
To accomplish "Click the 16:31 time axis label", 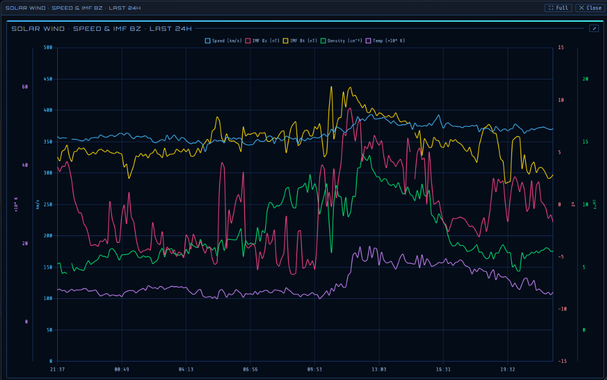I will (x=443, y=370).
